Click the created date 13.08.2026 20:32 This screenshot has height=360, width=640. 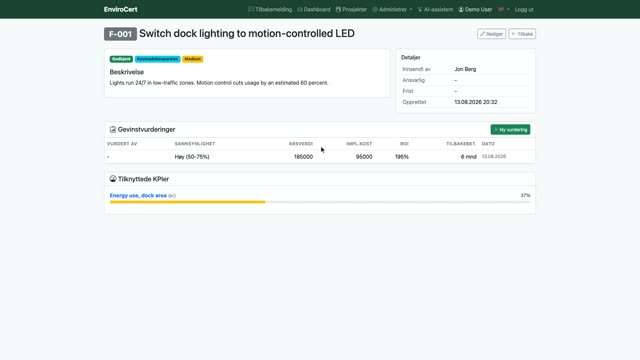click(x=476, y=102)
